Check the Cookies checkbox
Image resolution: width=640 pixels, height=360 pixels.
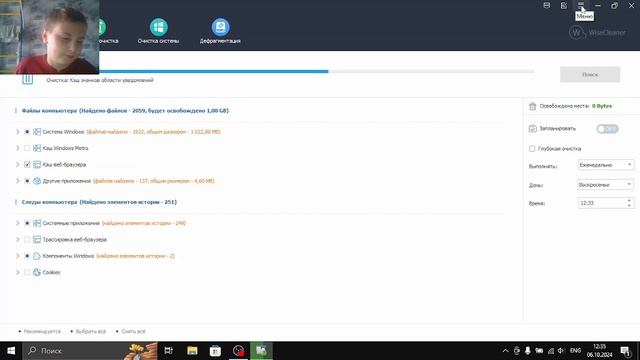[27, 272]
